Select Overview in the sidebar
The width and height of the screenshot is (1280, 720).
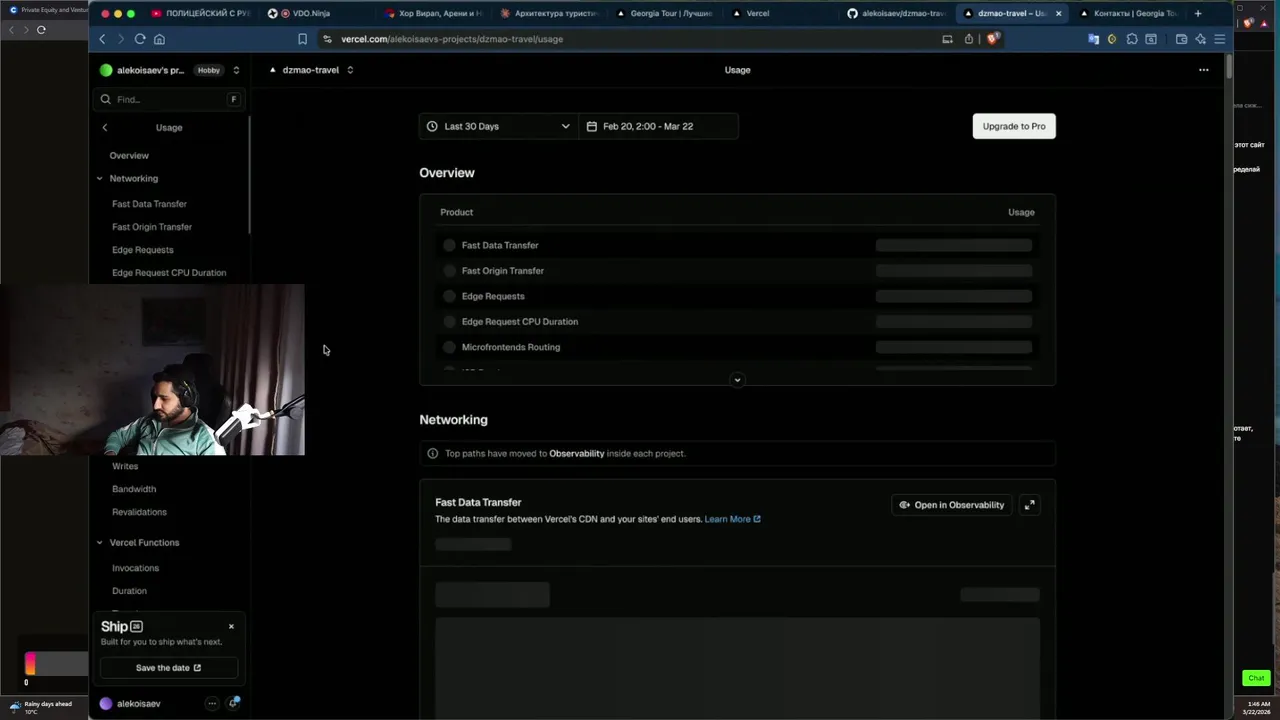pos(129,156)
